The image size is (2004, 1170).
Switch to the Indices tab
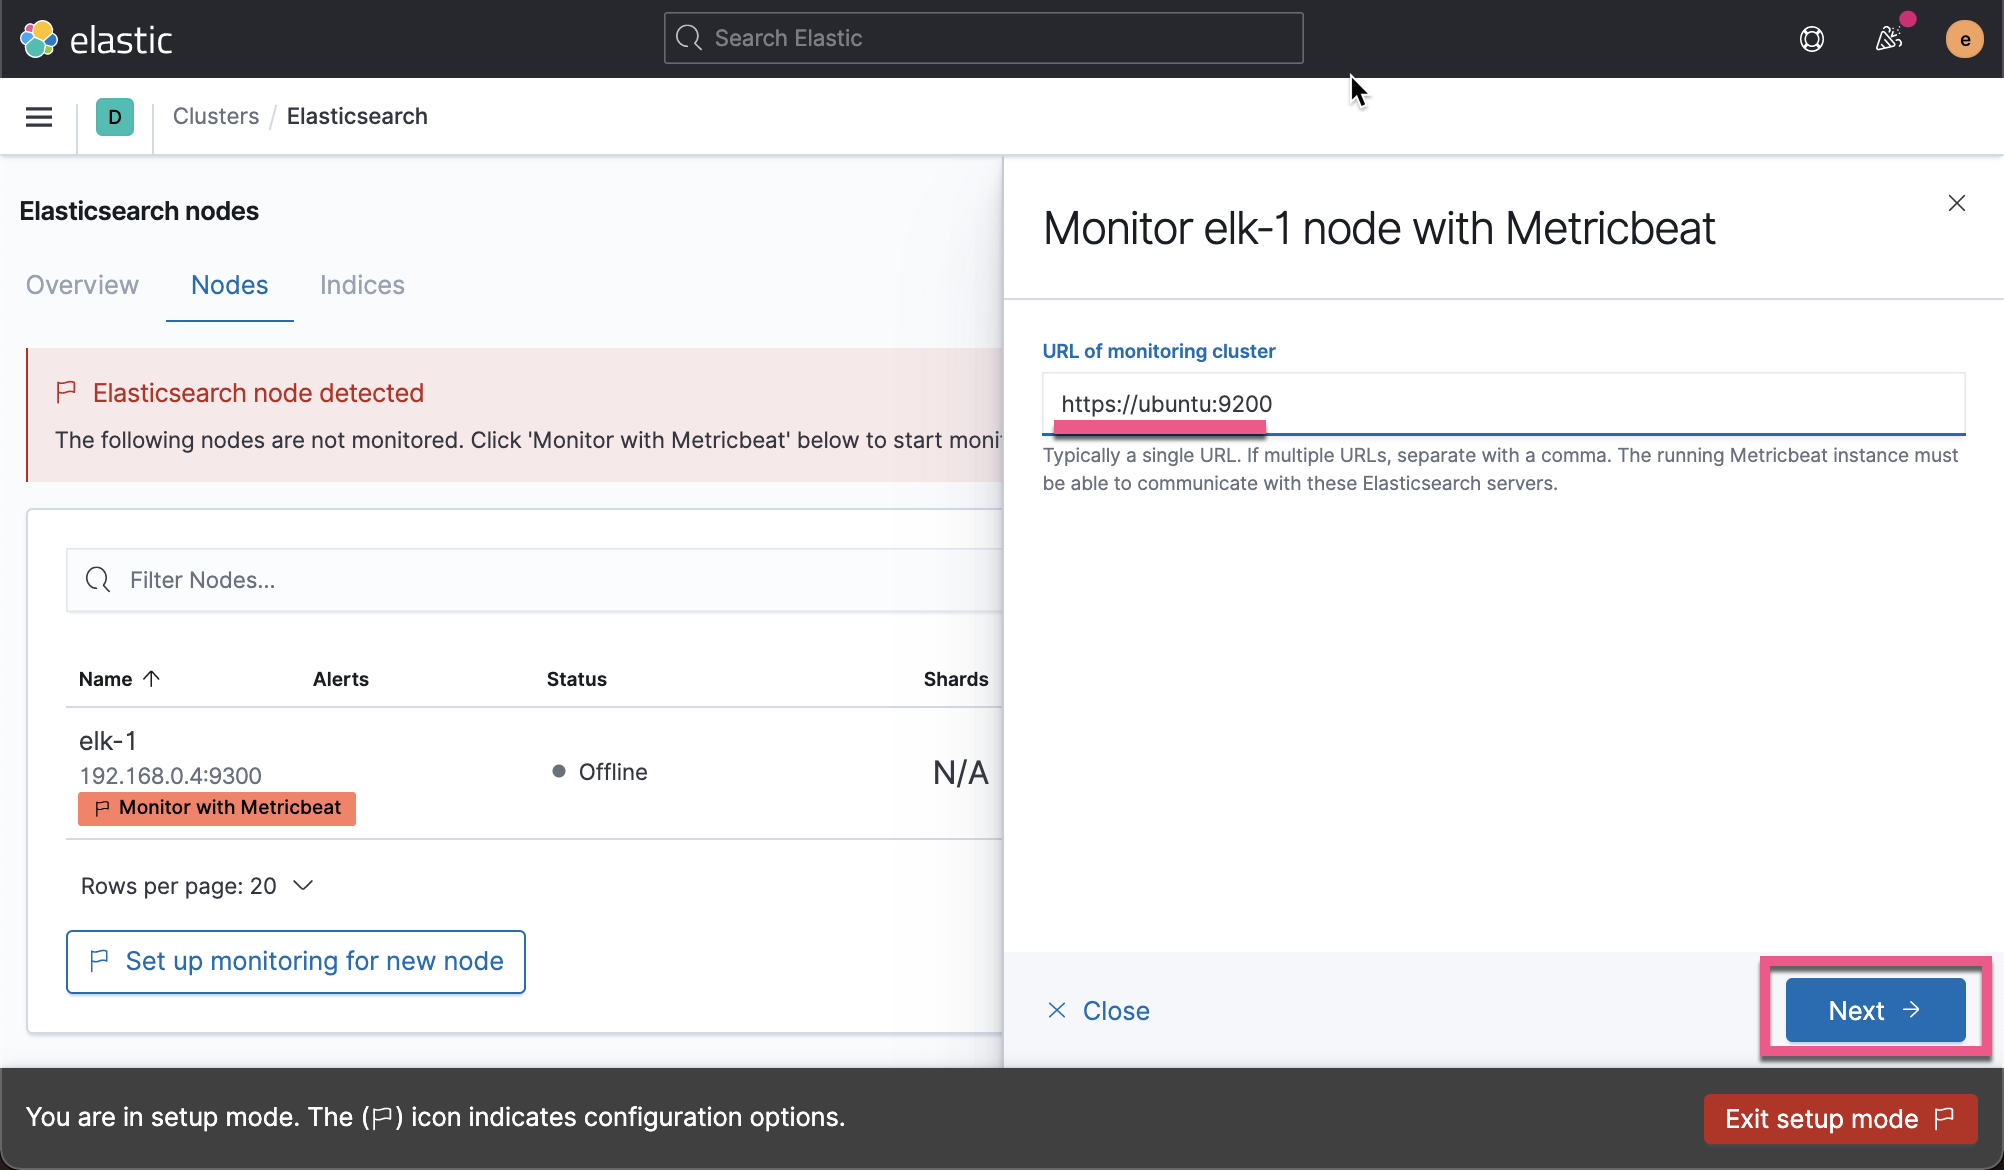(361, 285)
